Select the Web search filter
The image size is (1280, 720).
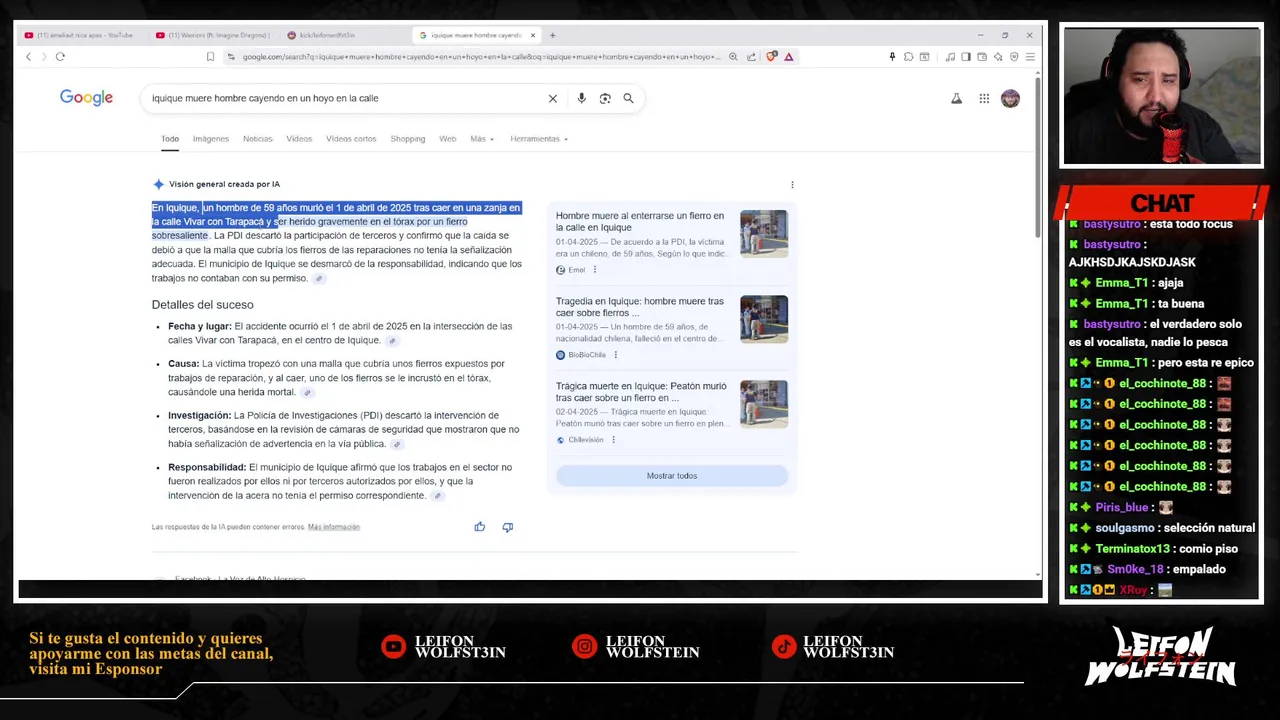tap(448, 139)
